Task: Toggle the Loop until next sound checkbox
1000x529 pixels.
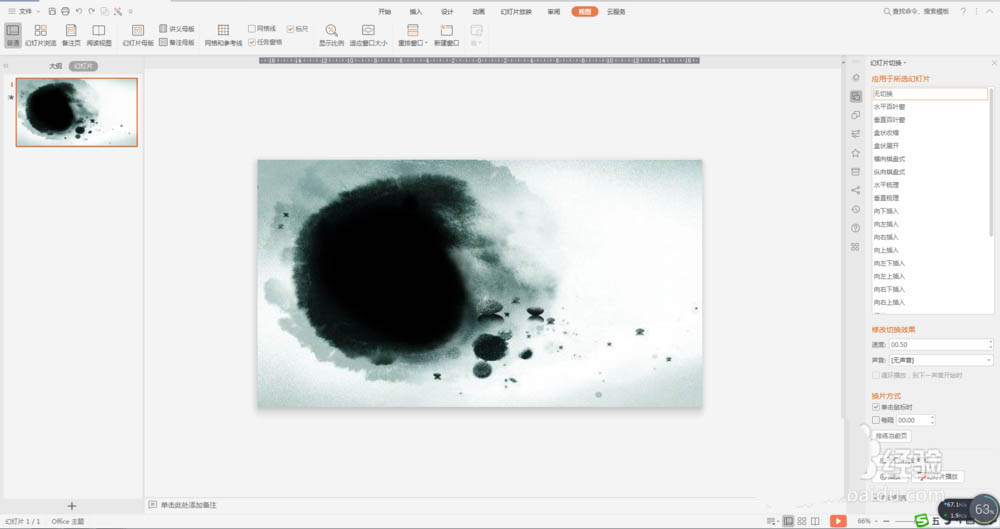Action: [x=876, y=375]
